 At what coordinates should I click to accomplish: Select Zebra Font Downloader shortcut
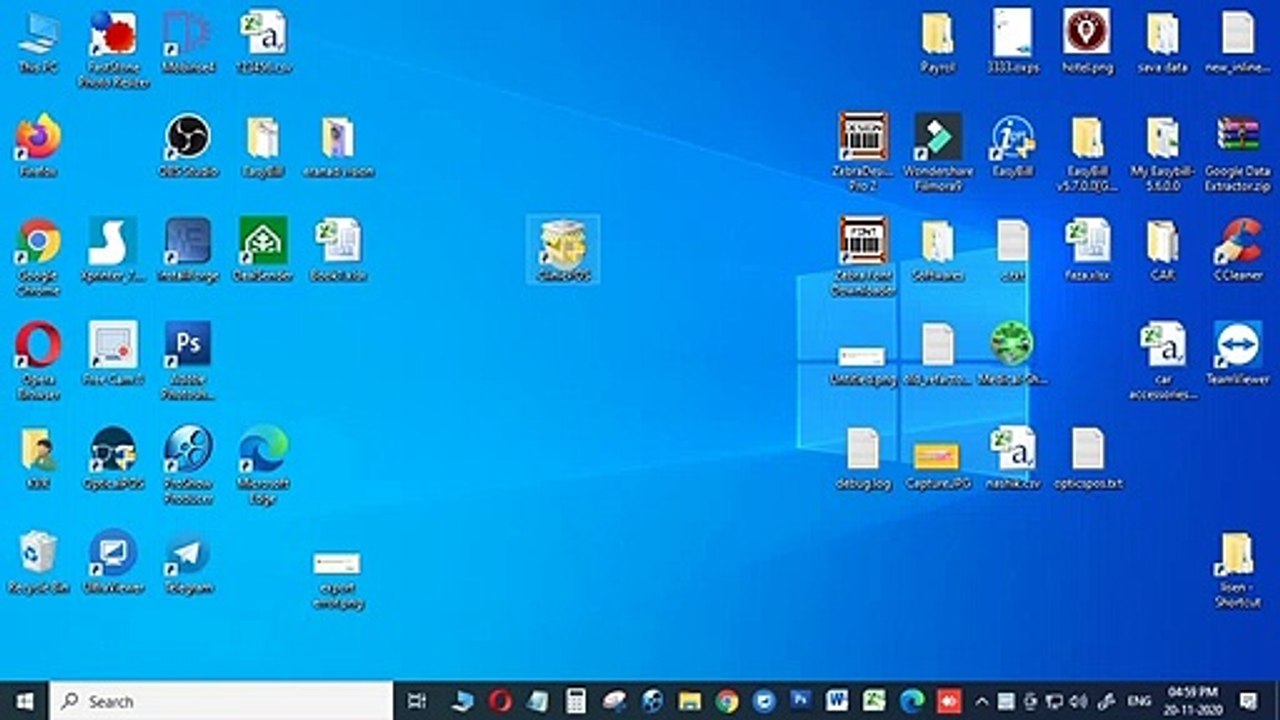click(863, 257)
